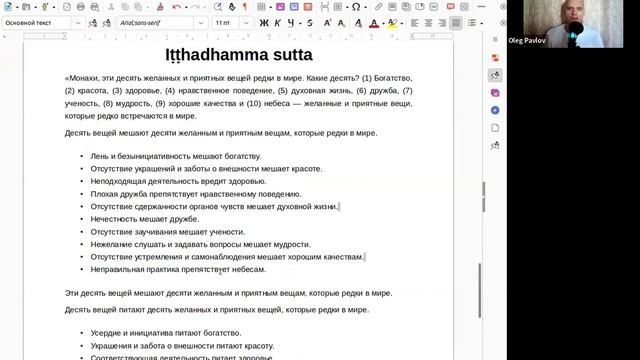The image size is (640, 360).
Task: Insert special character Omega icon
Action: 356,7
